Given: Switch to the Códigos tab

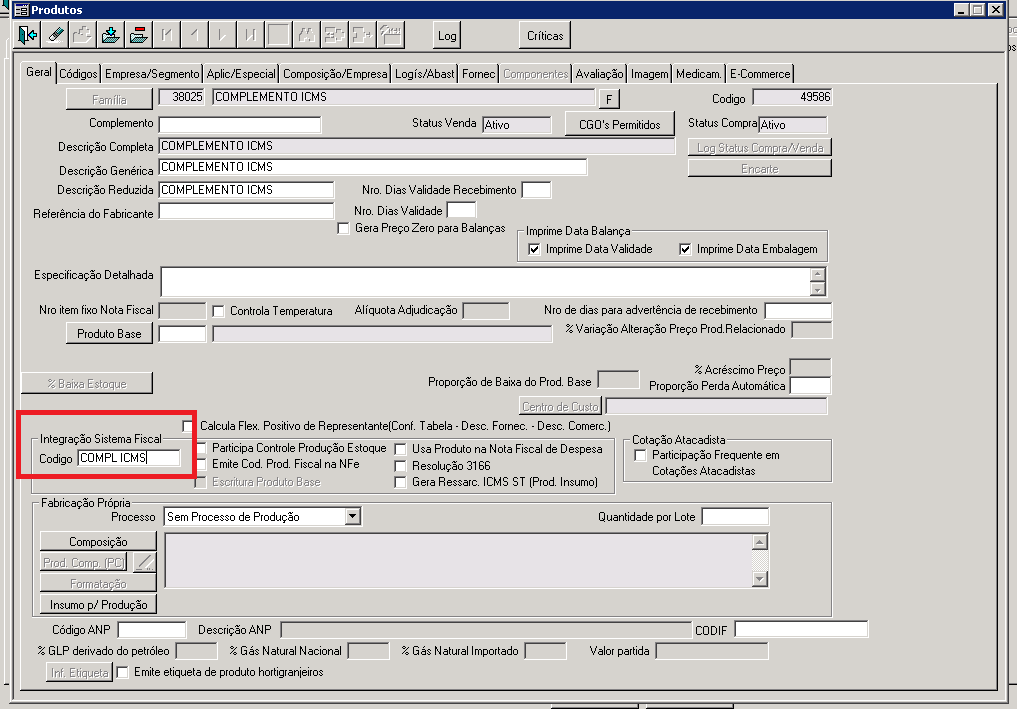Looking at the screenshot, I should [78, 74].
